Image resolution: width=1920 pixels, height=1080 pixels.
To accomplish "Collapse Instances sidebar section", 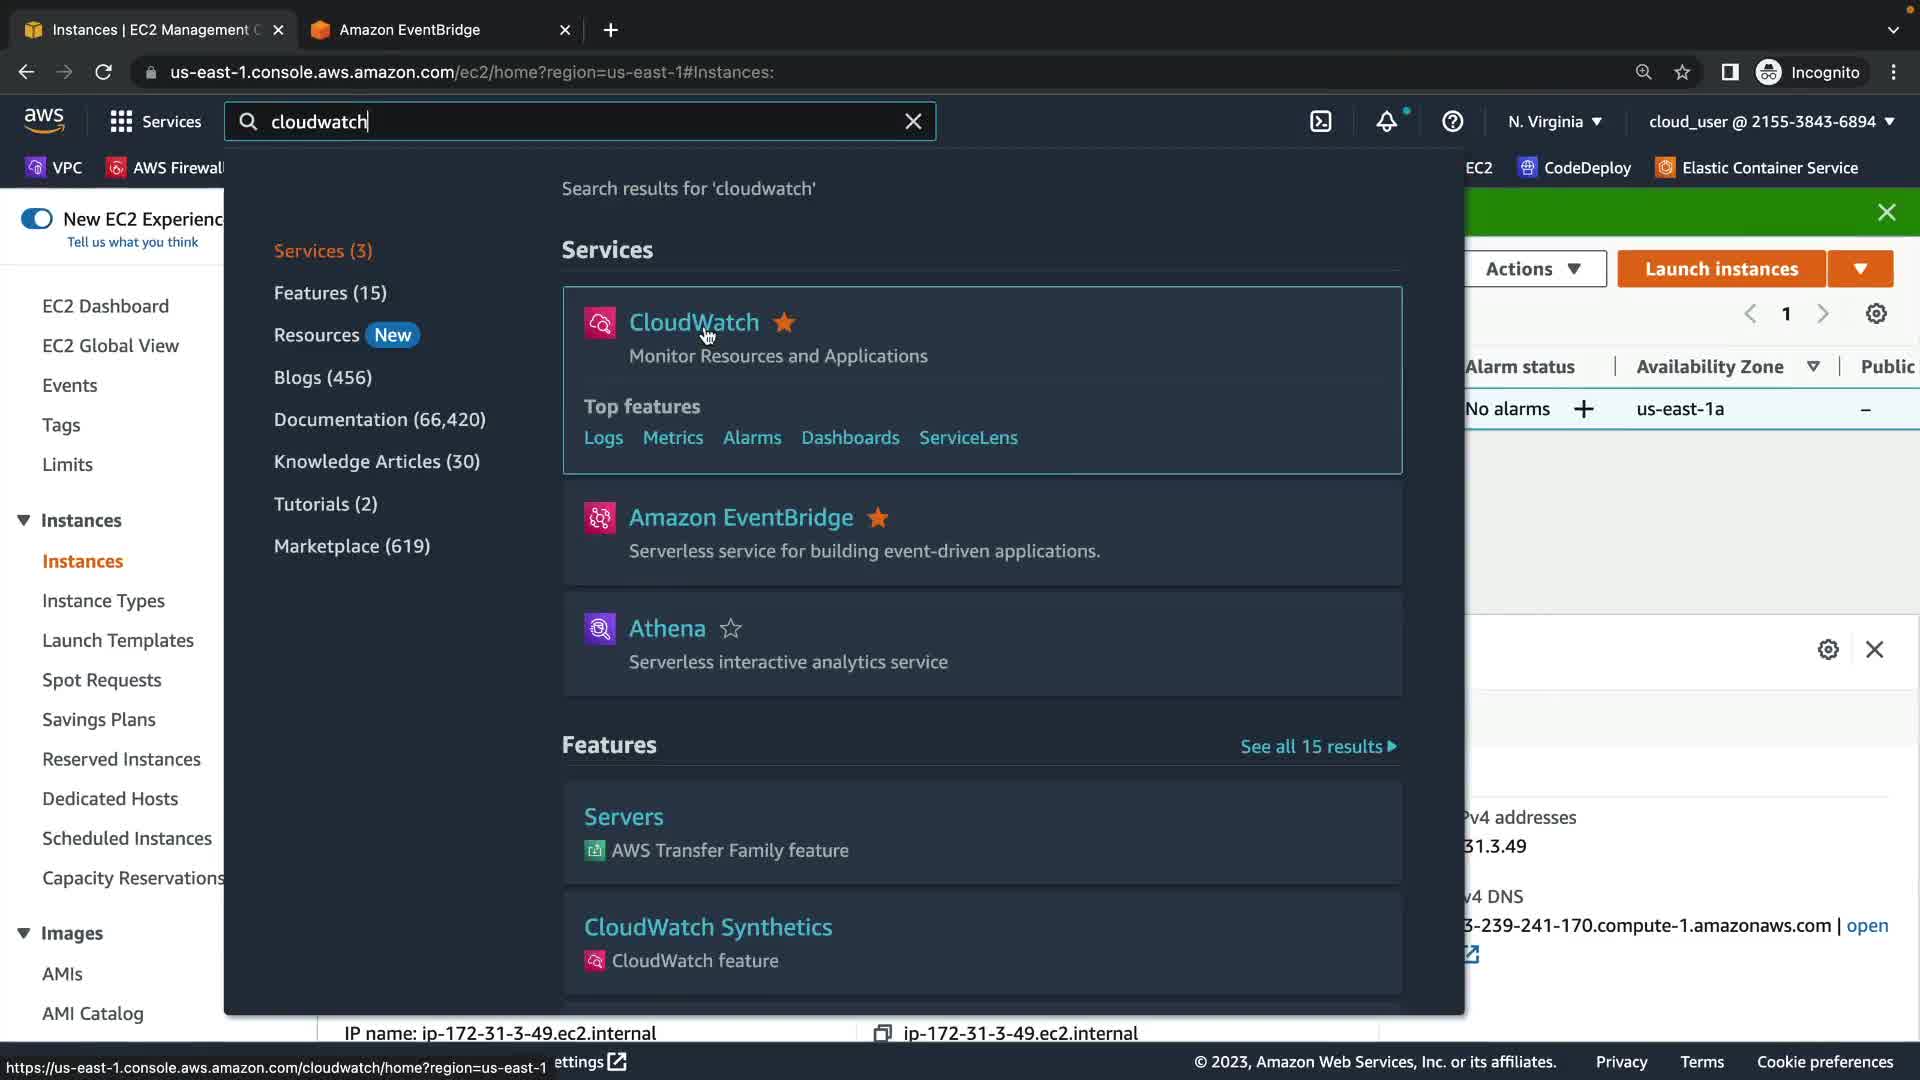I will pos(24,520).
